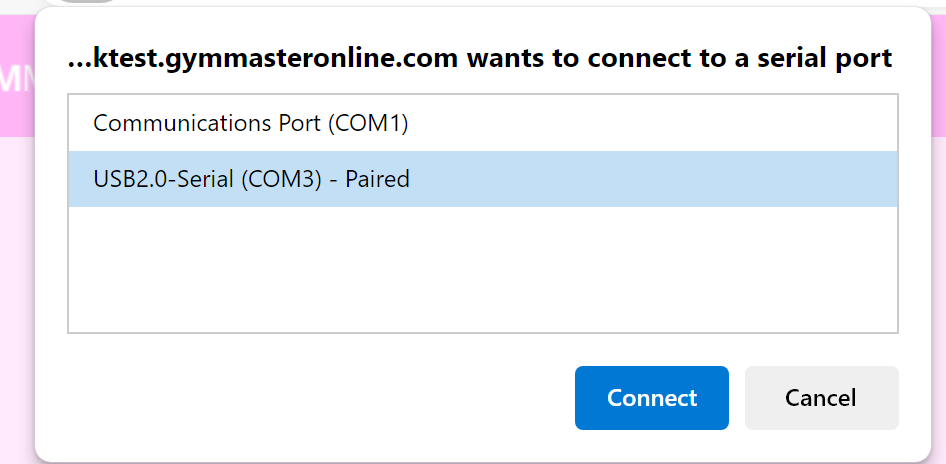Click the 'Paired' label on the COM3 row
The width and height of the screenshot is (946, 464).
coord(377,180)
